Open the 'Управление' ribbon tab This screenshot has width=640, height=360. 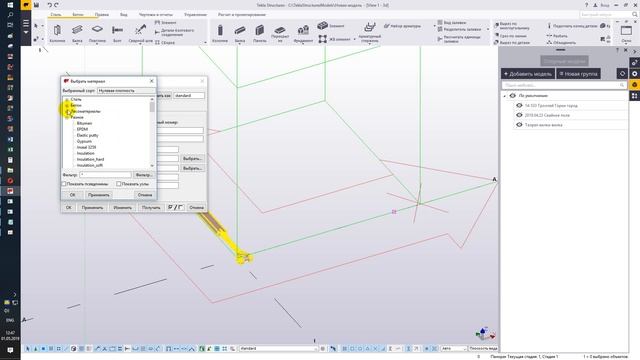tap(195, 15)
